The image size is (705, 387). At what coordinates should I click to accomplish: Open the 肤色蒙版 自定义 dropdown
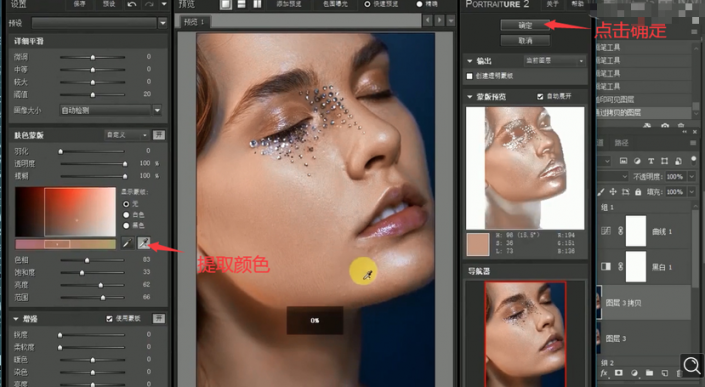[x=126, y=135]
